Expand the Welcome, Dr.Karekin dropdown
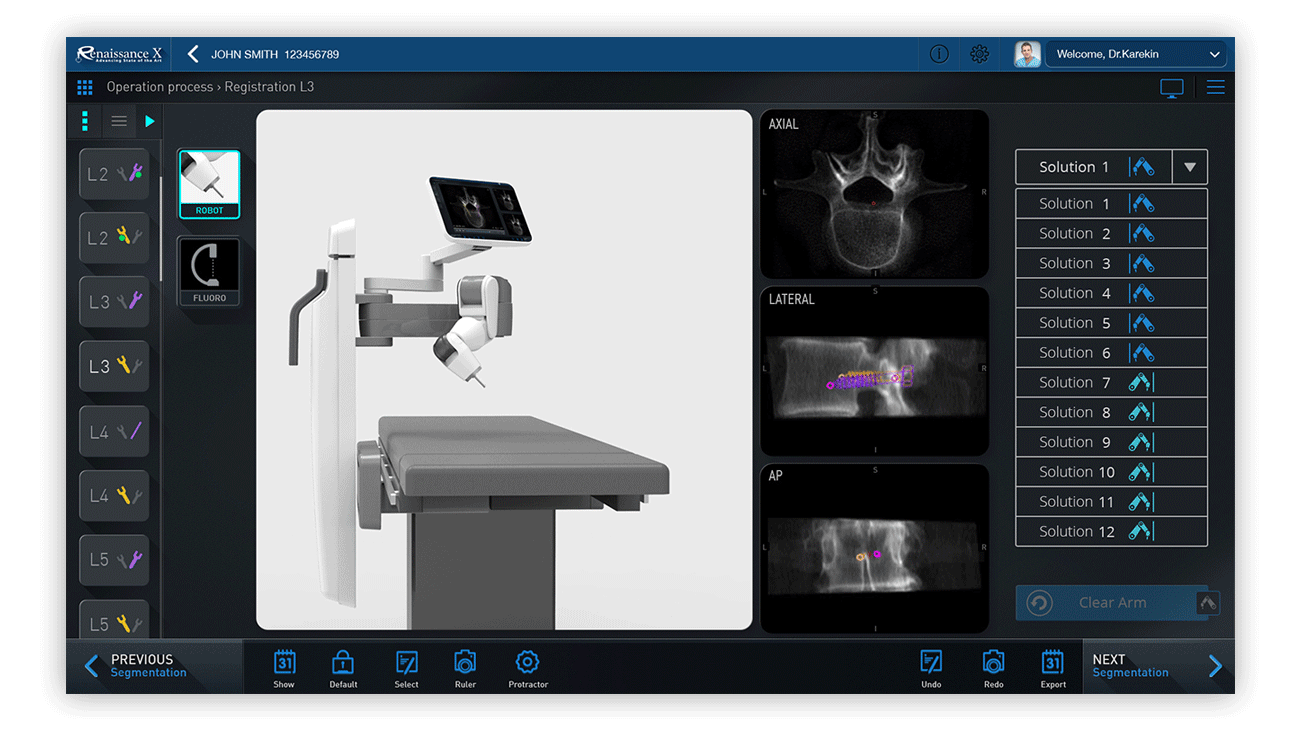The height and width of the screenshot is (731, 1300). coord(1136,54)
